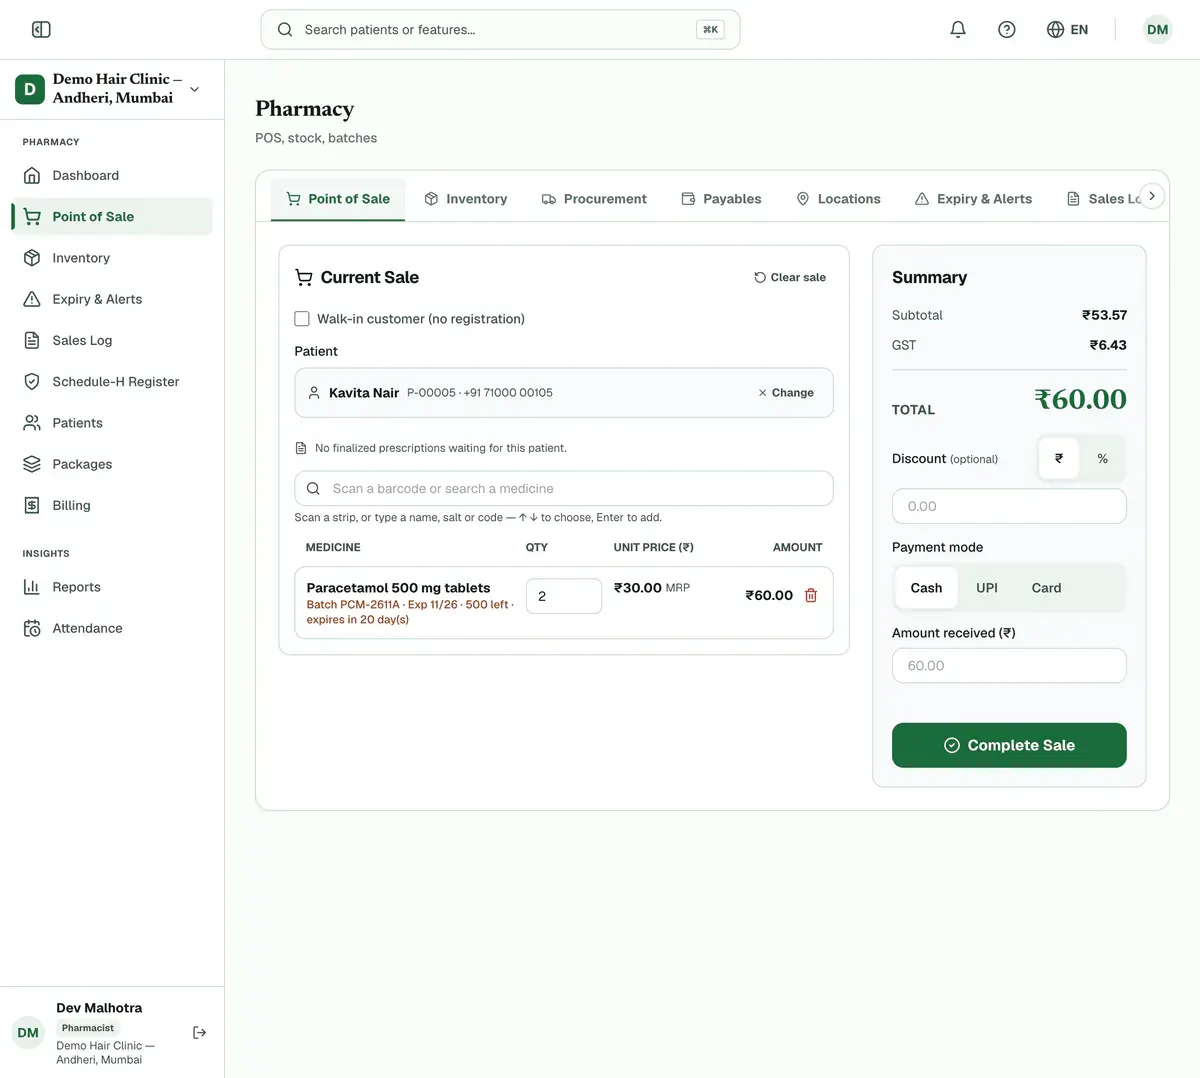Click the Current Sale cart icon
Screen dimensions: 1200x1078
[304, 278]
